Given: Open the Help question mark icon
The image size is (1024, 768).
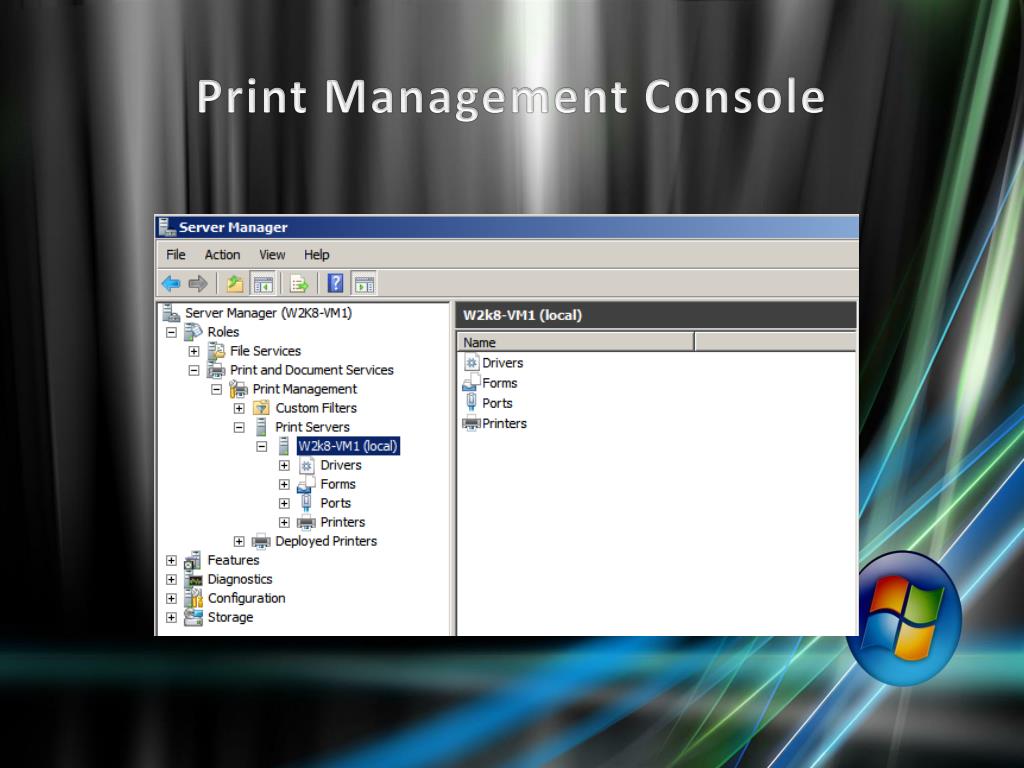Looking at the screenshot, I should pyautogui.click(x=335, y=283).
